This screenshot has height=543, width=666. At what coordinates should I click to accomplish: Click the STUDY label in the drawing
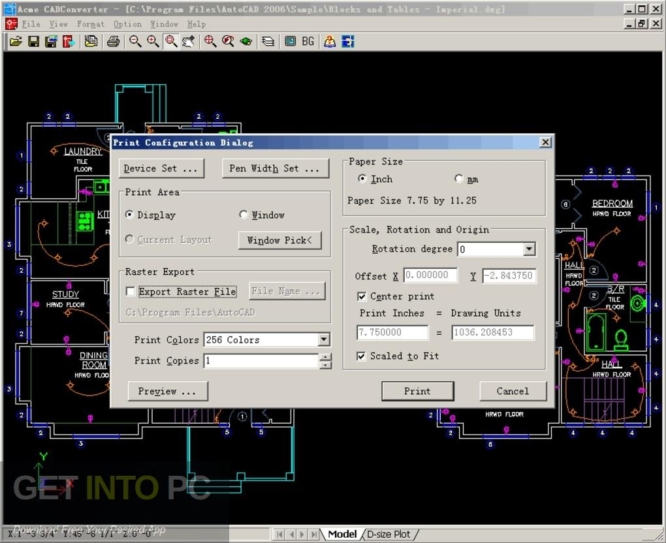point(65,294)
